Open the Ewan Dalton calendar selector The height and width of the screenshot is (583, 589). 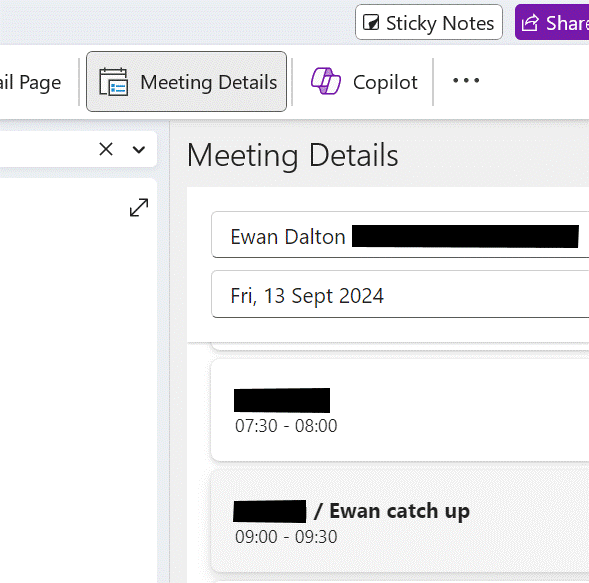400,235
